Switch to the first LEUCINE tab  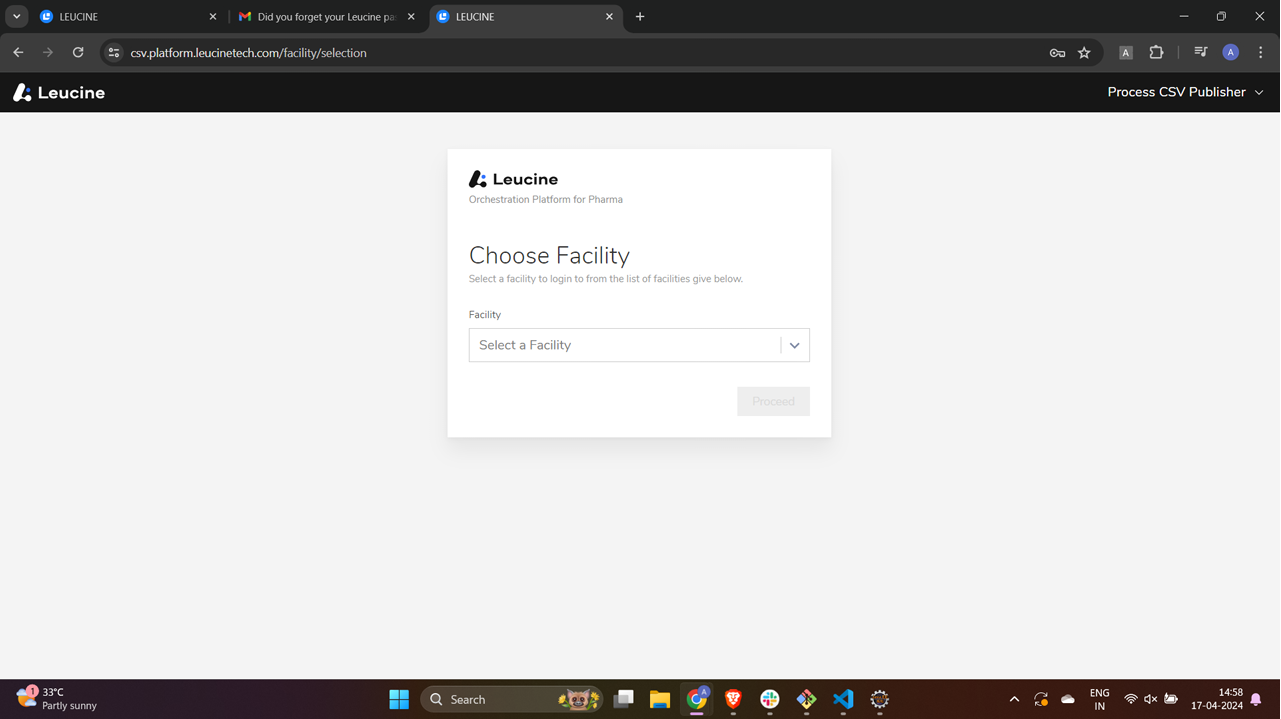[127, 17]
